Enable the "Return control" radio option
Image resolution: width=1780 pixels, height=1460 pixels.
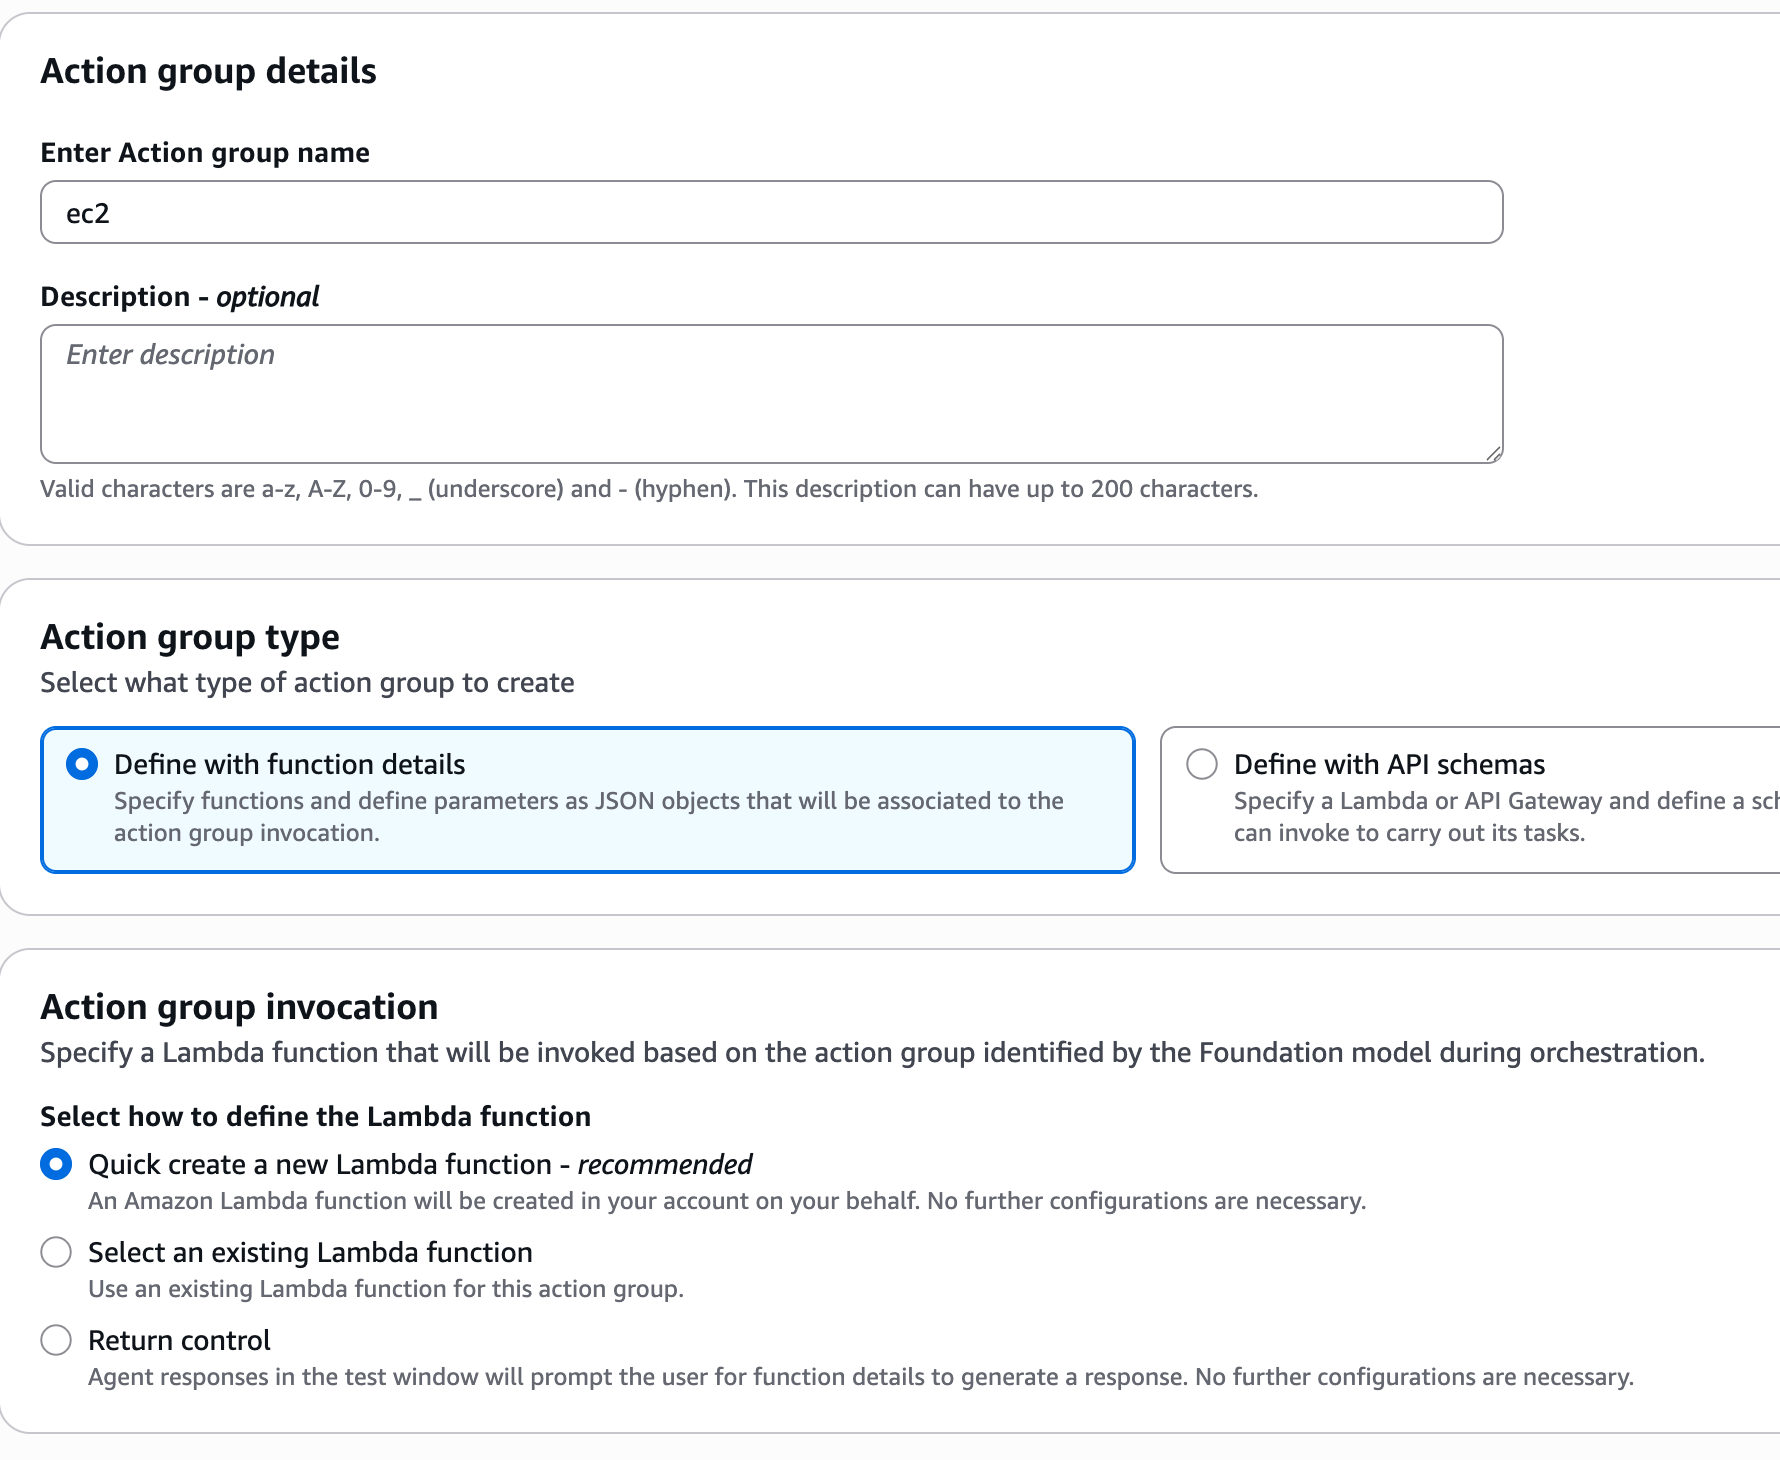[x=56, y=1341]
